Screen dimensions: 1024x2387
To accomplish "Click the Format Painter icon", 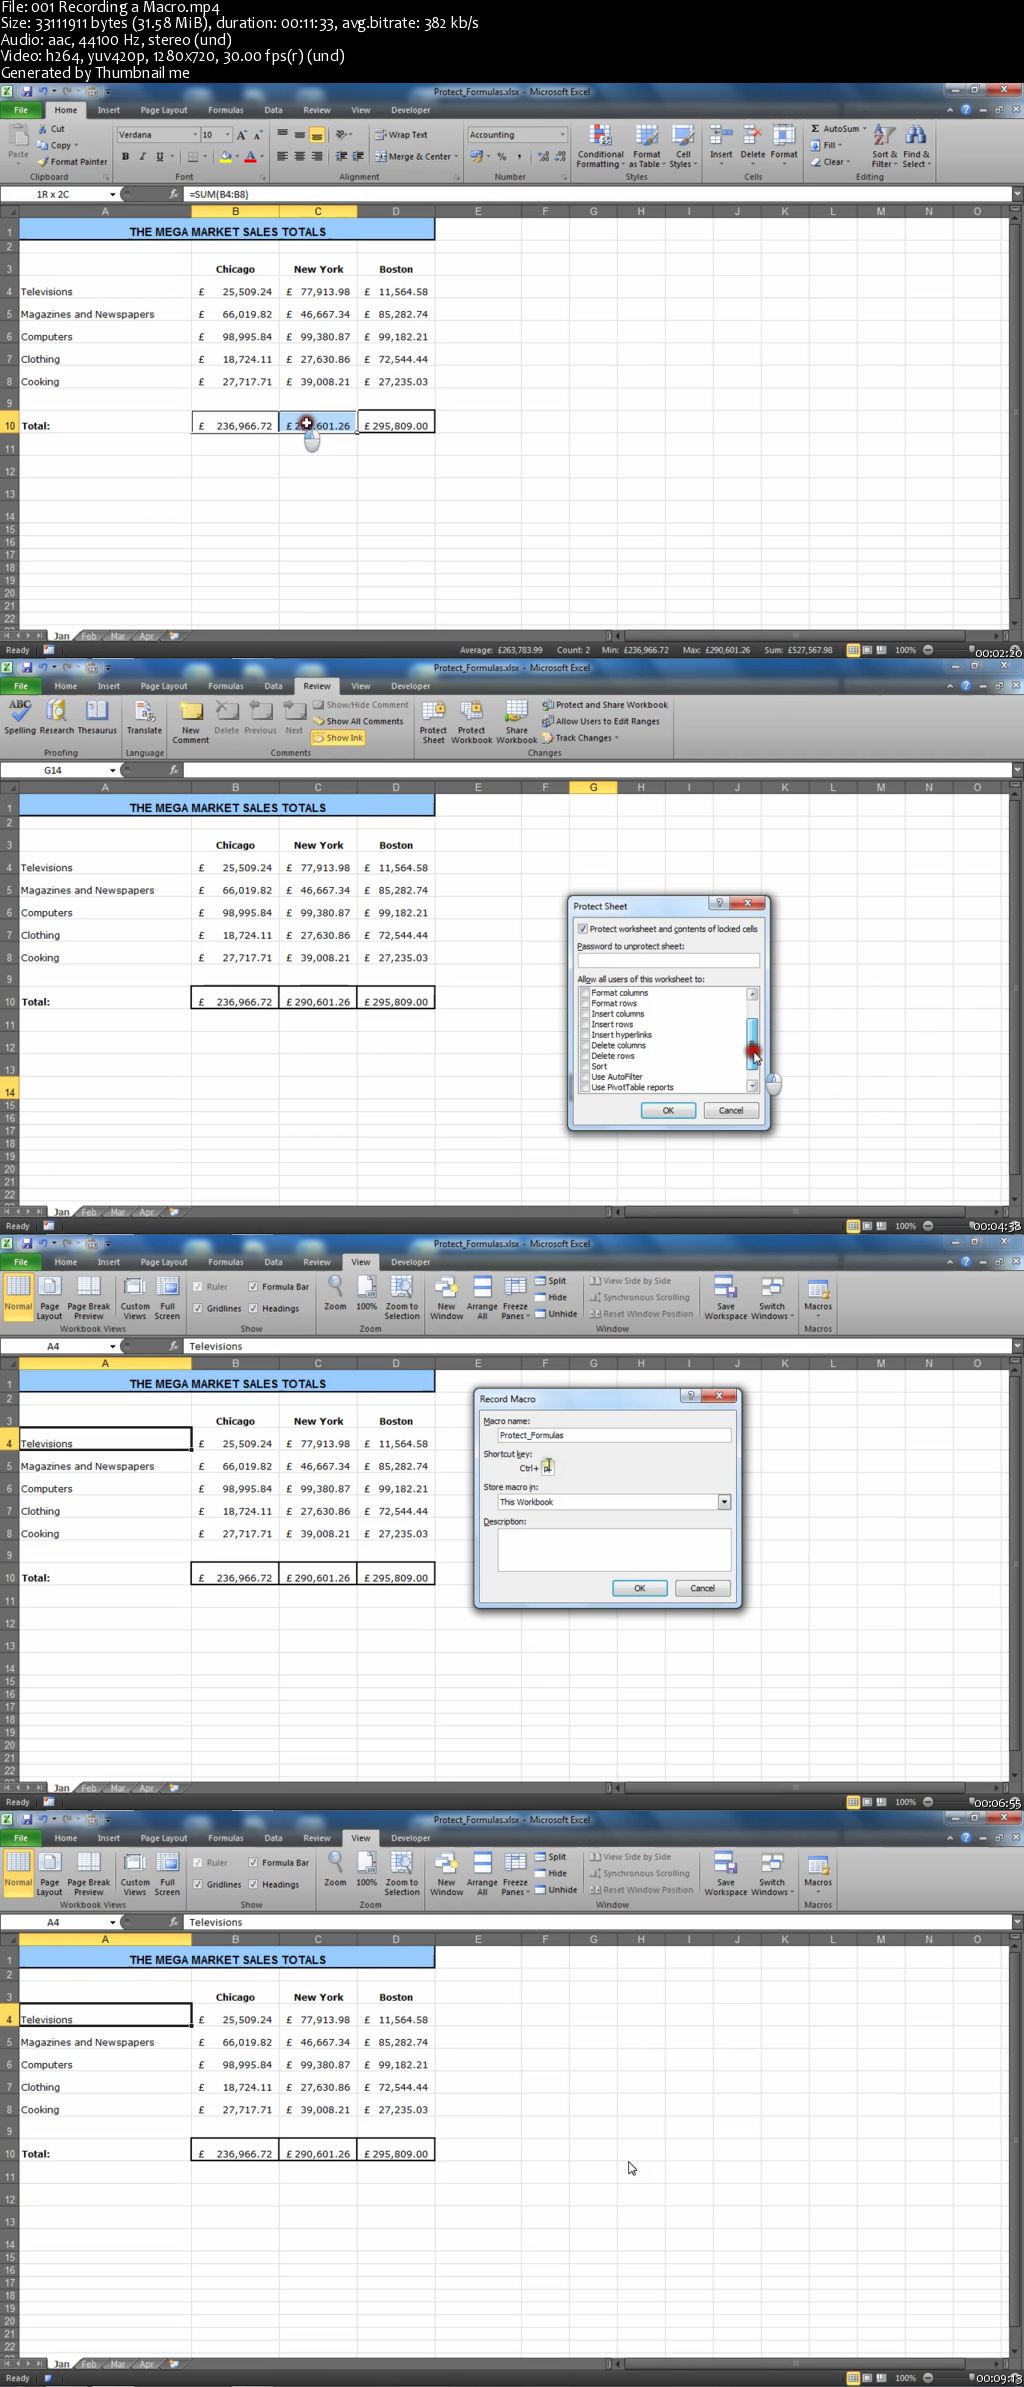I will (x=44, y=161).
